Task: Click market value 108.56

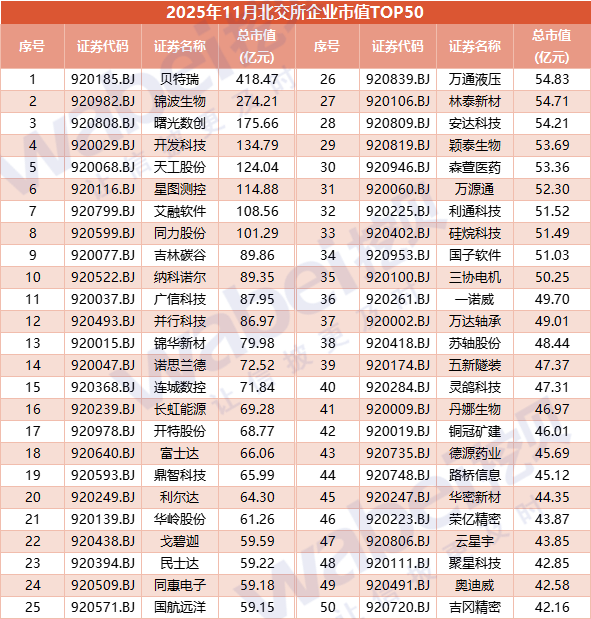Action: coord(257,212)
